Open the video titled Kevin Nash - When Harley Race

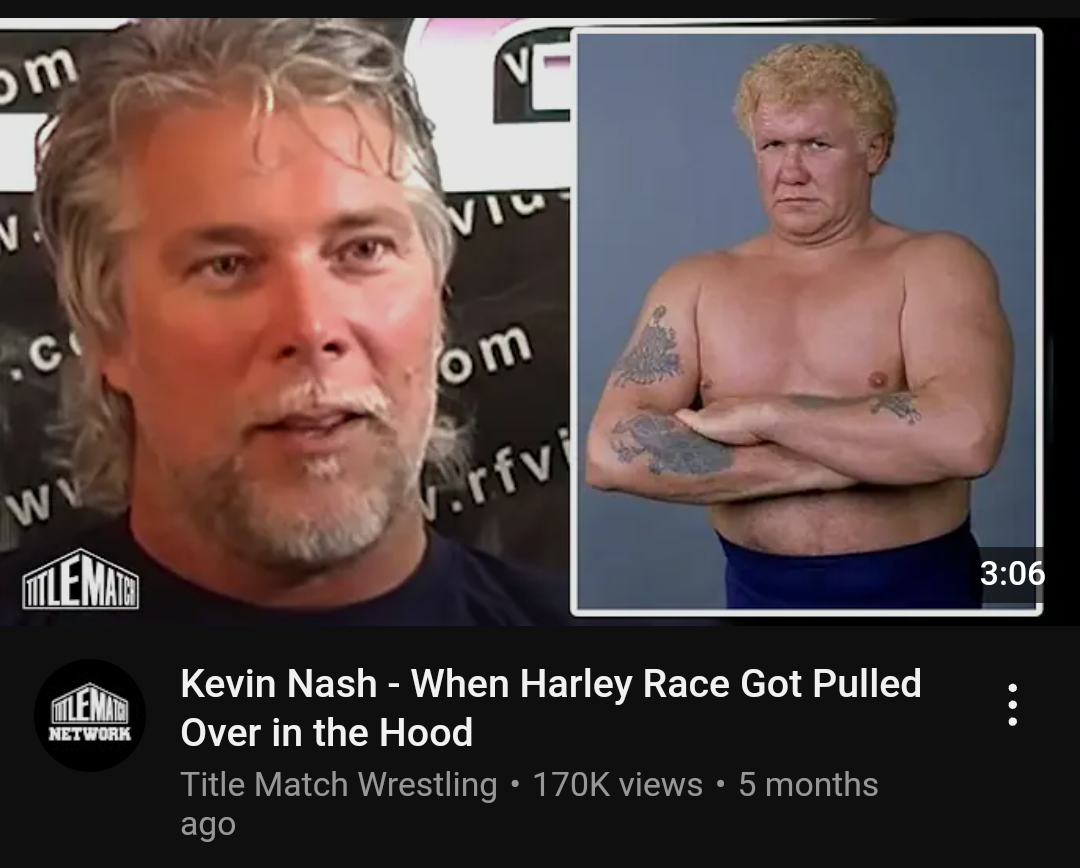(551, 707)
